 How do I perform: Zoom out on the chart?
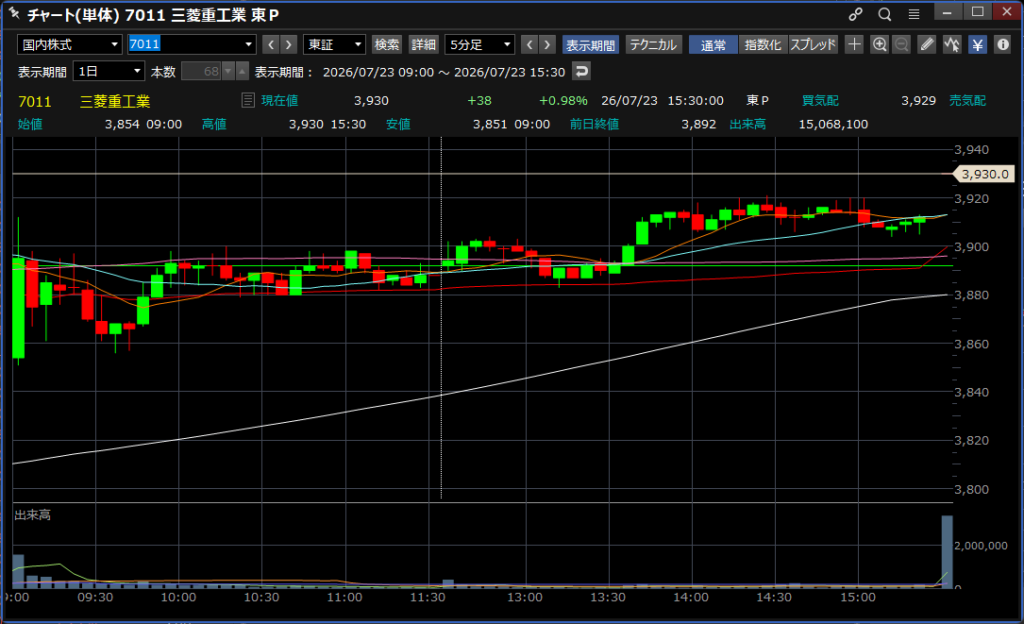tap(901, 44)
